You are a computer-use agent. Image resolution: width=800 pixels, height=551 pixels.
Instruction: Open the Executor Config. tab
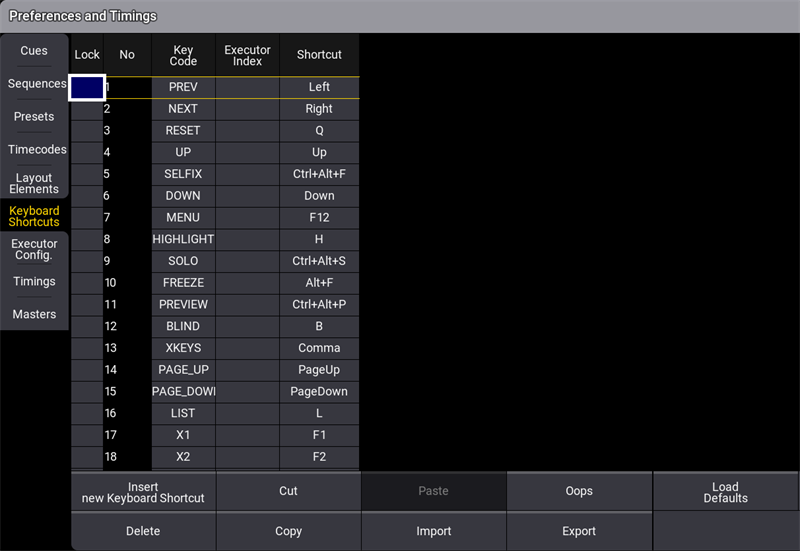click(x=34, y=249)
